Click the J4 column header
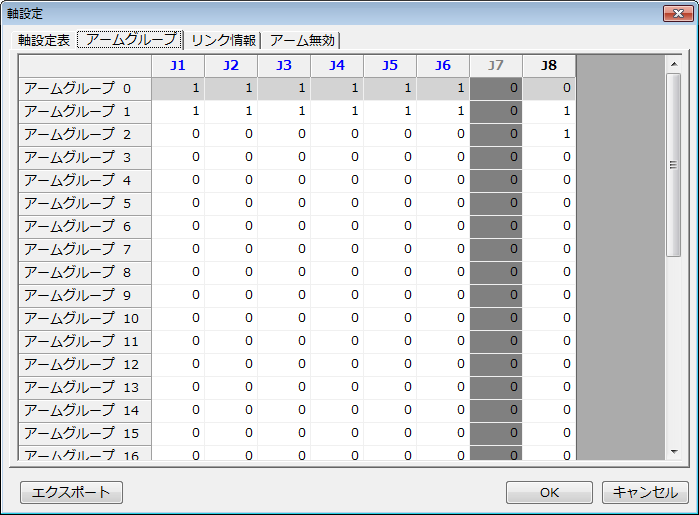 [337, 65]
